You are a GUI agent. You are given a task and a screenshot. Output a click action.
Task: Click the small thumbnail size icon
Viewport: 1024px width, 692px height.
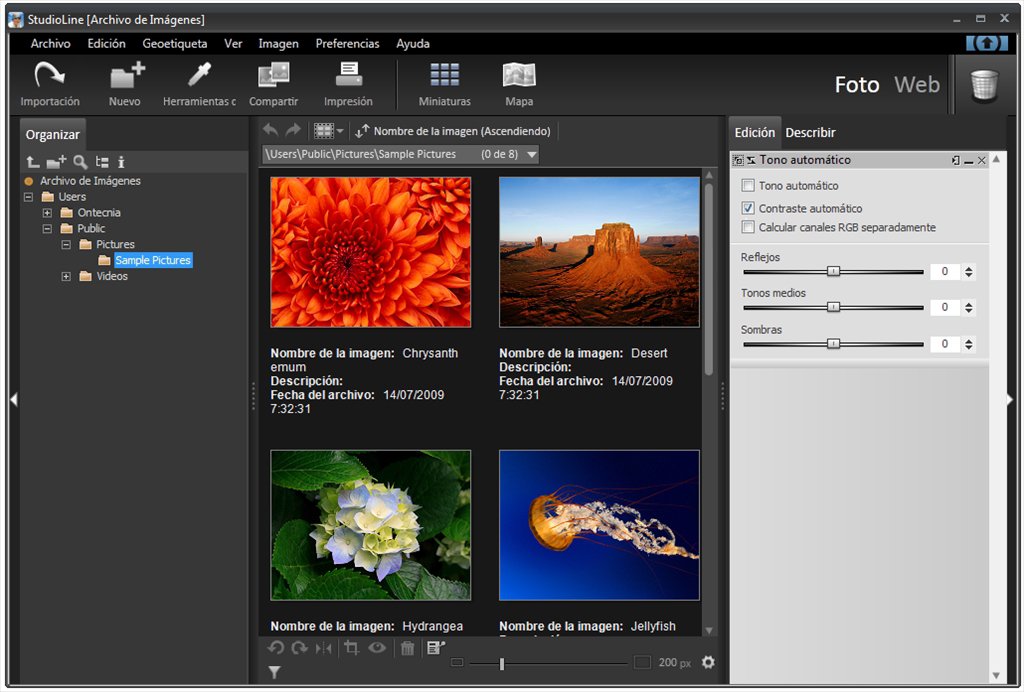coord(457,663)
